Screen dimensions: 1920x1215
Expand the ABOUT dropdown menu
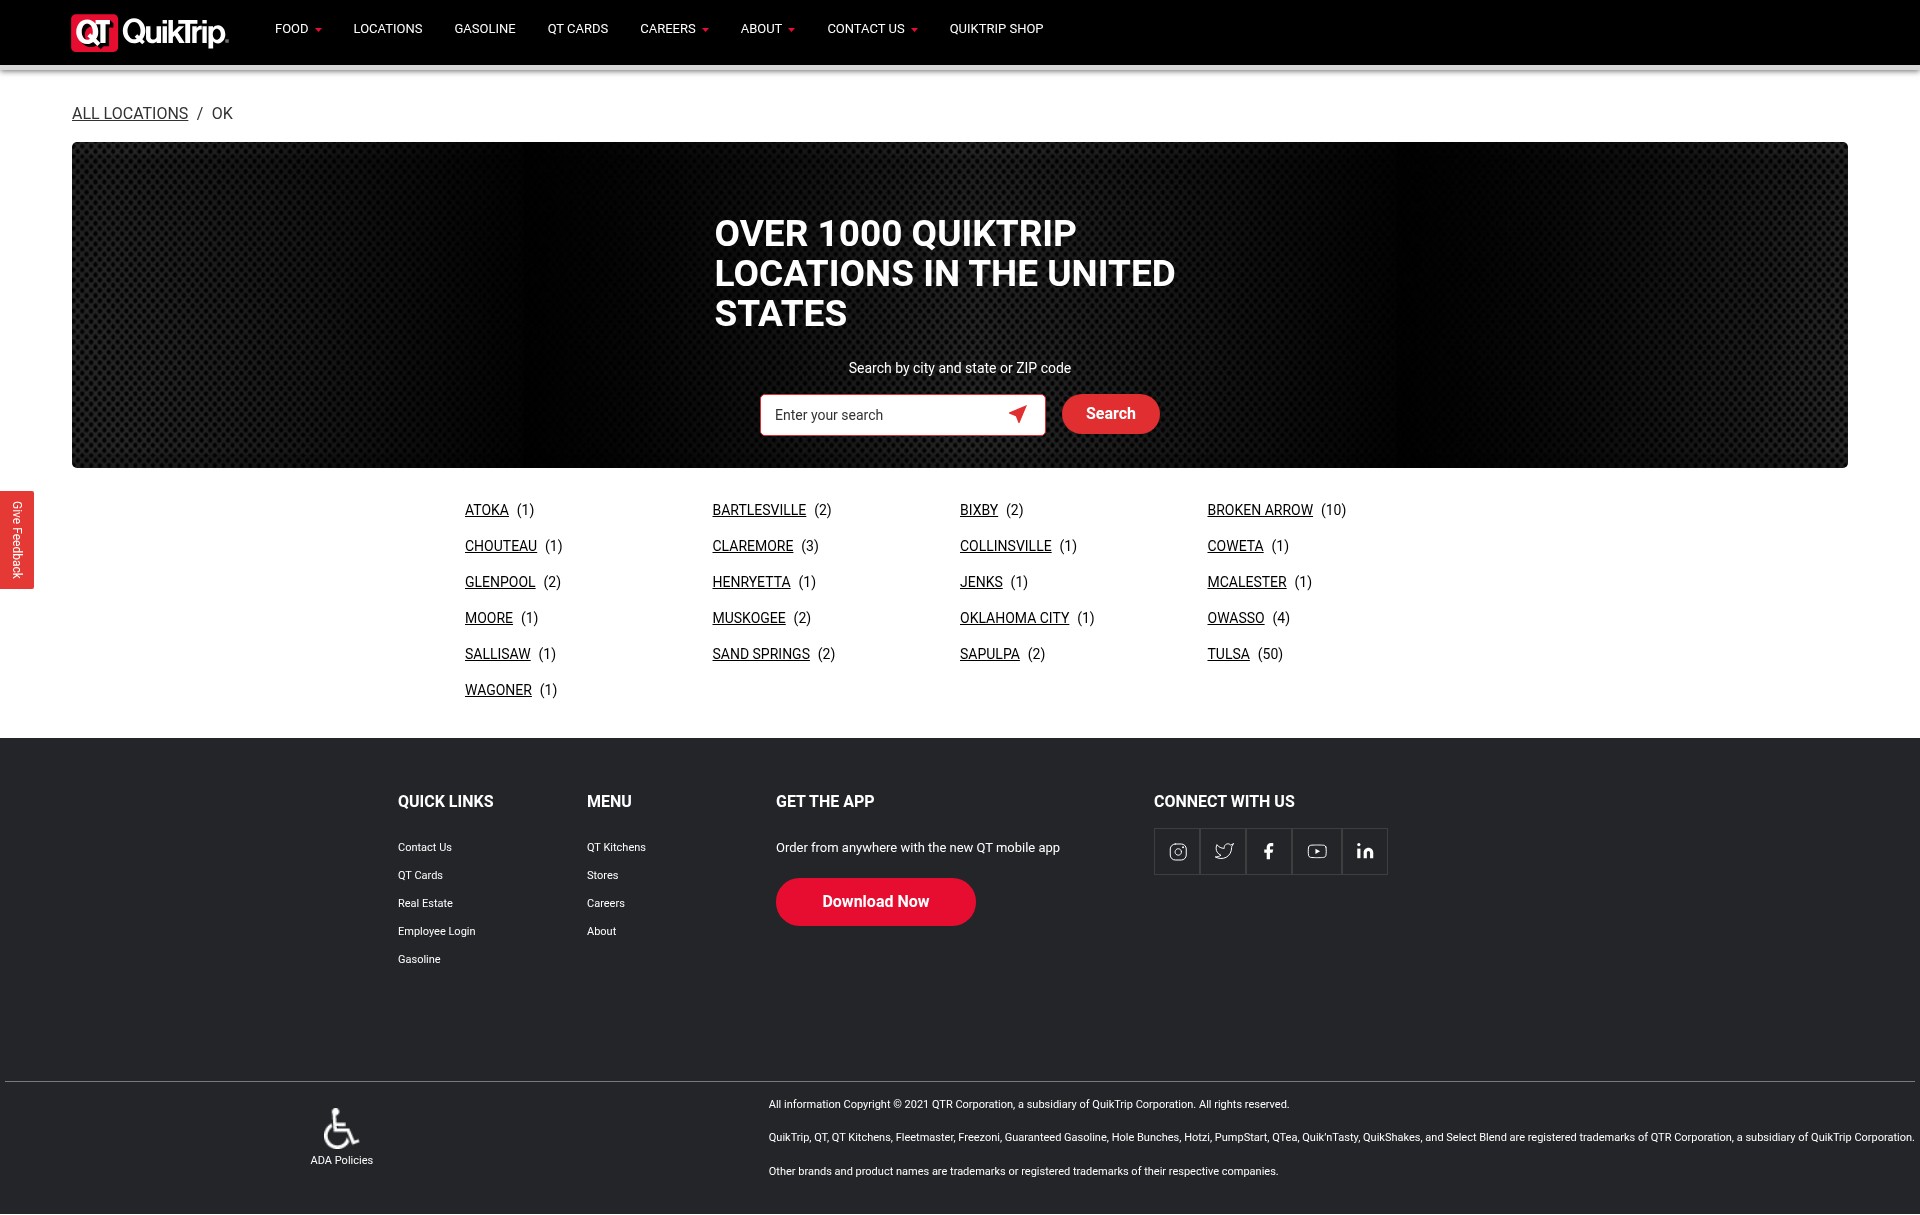(767, 29)
